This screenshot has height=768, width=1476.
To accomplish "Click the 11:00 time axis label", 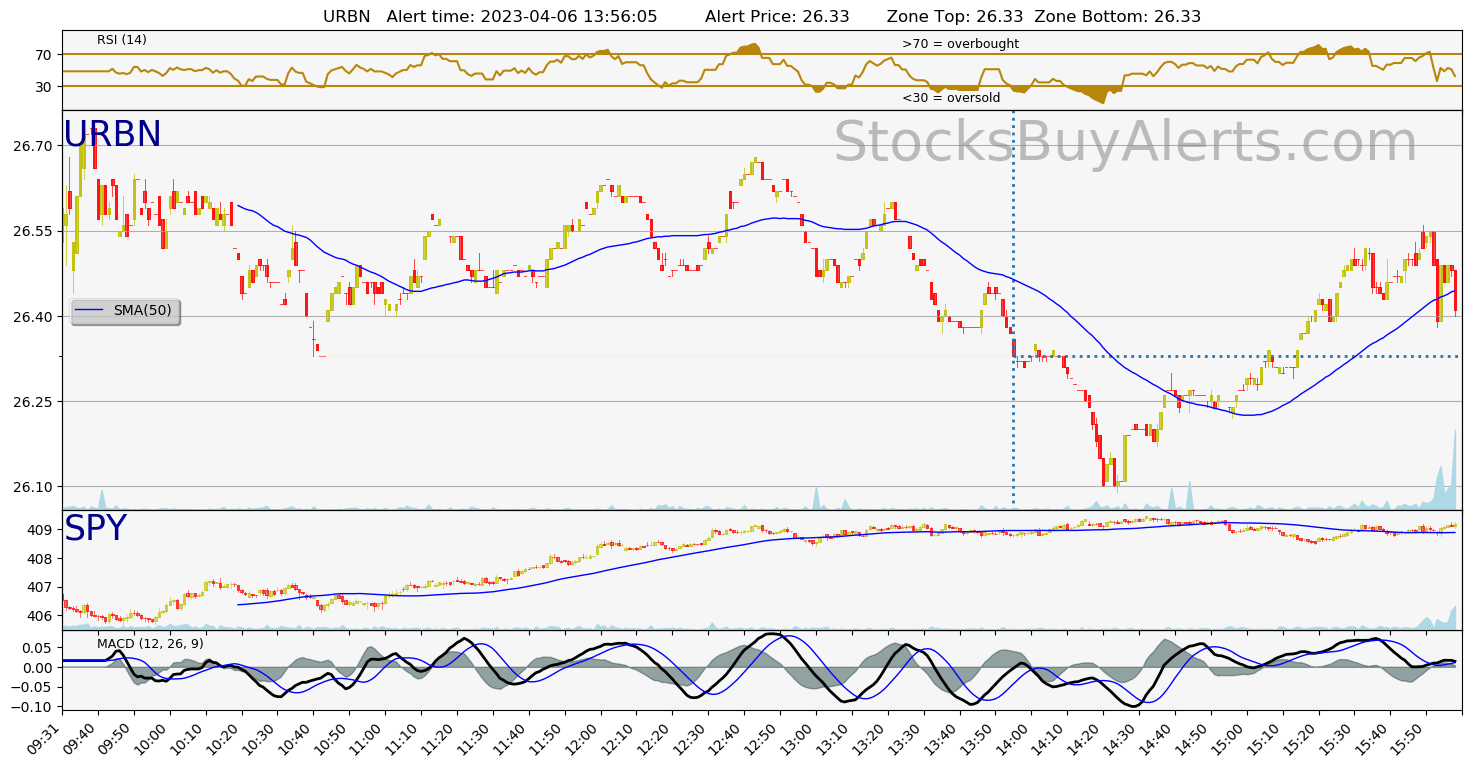I will point(365,742).
